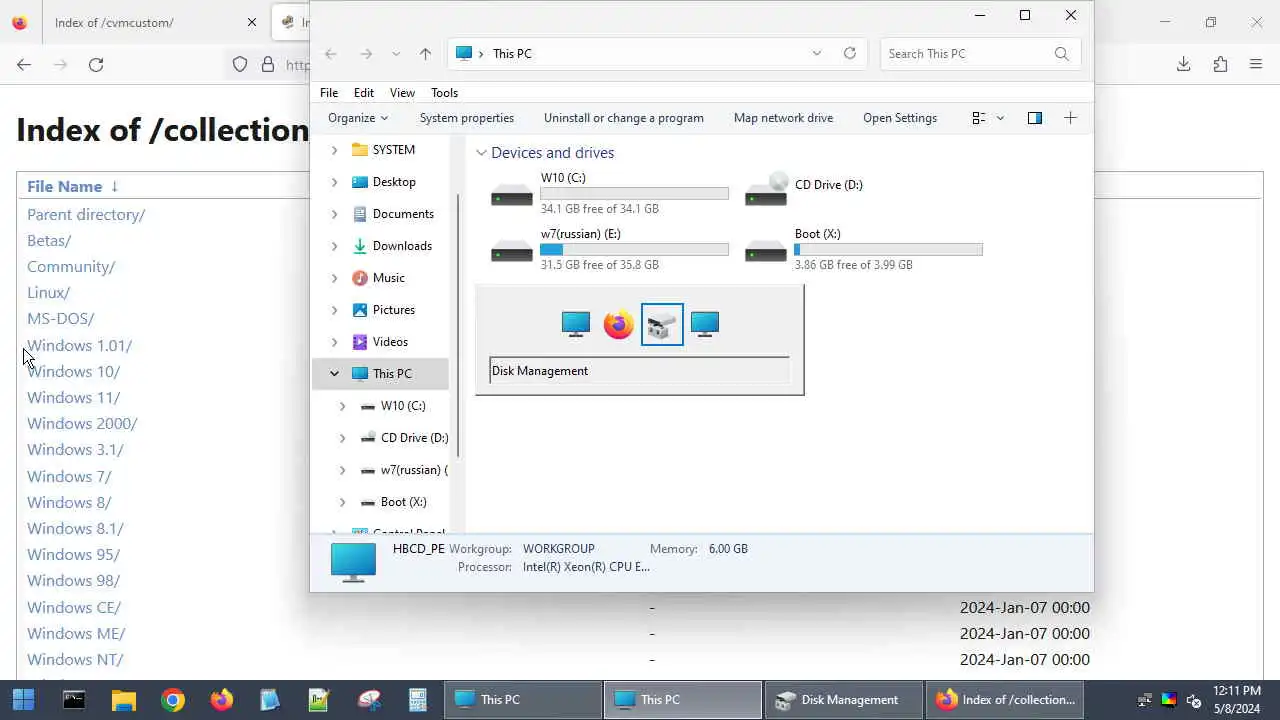Open the Windows 2000/ link
The height and width of the screenshot is (720, 1280).
(82, 423)
